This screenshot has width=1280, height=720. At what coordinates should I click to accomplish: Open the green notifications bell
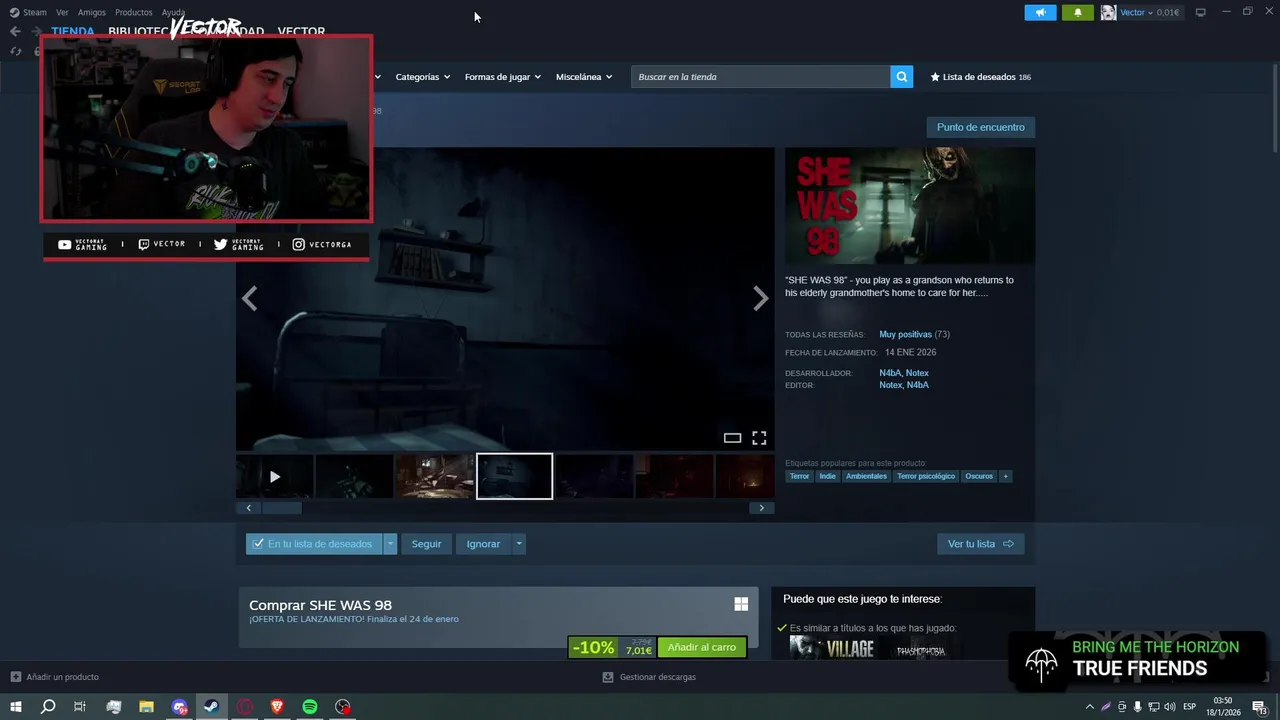coord(1077,13)
